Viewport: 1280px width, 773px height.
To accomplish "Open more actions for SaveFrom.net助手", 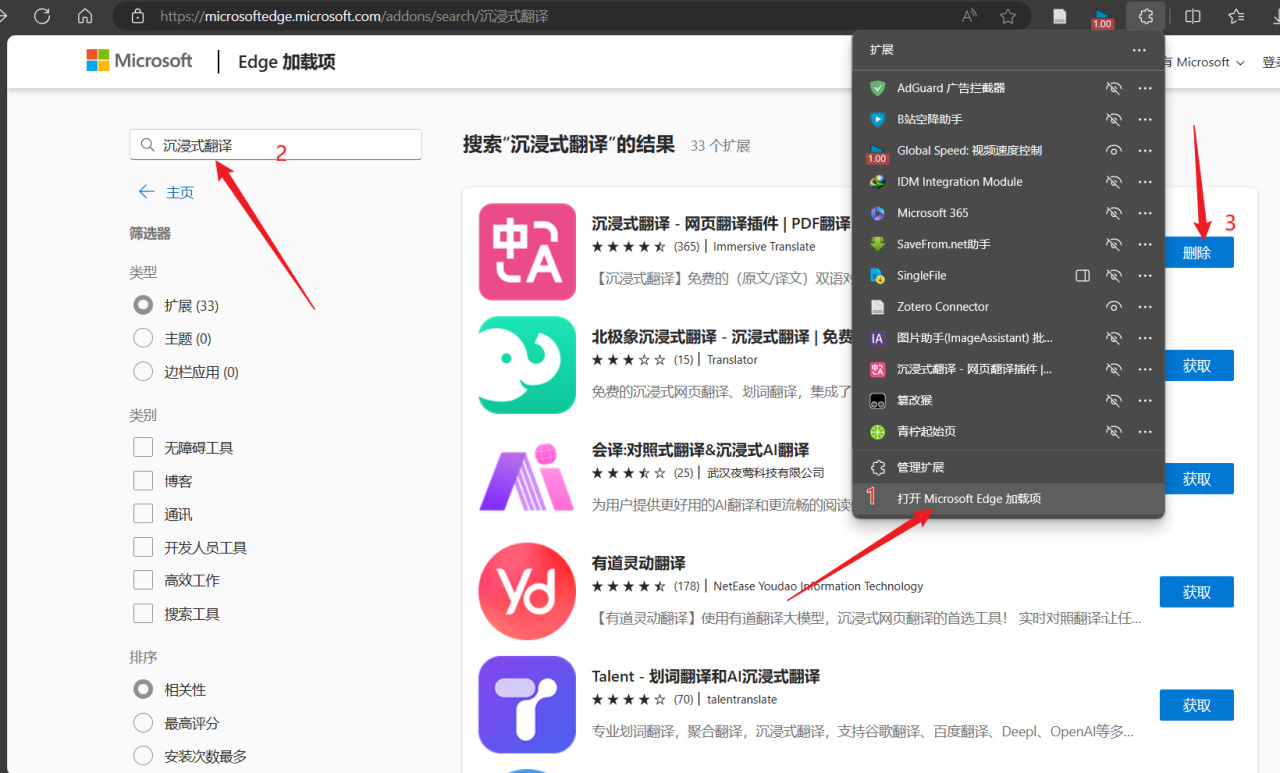I will 1145,244.
